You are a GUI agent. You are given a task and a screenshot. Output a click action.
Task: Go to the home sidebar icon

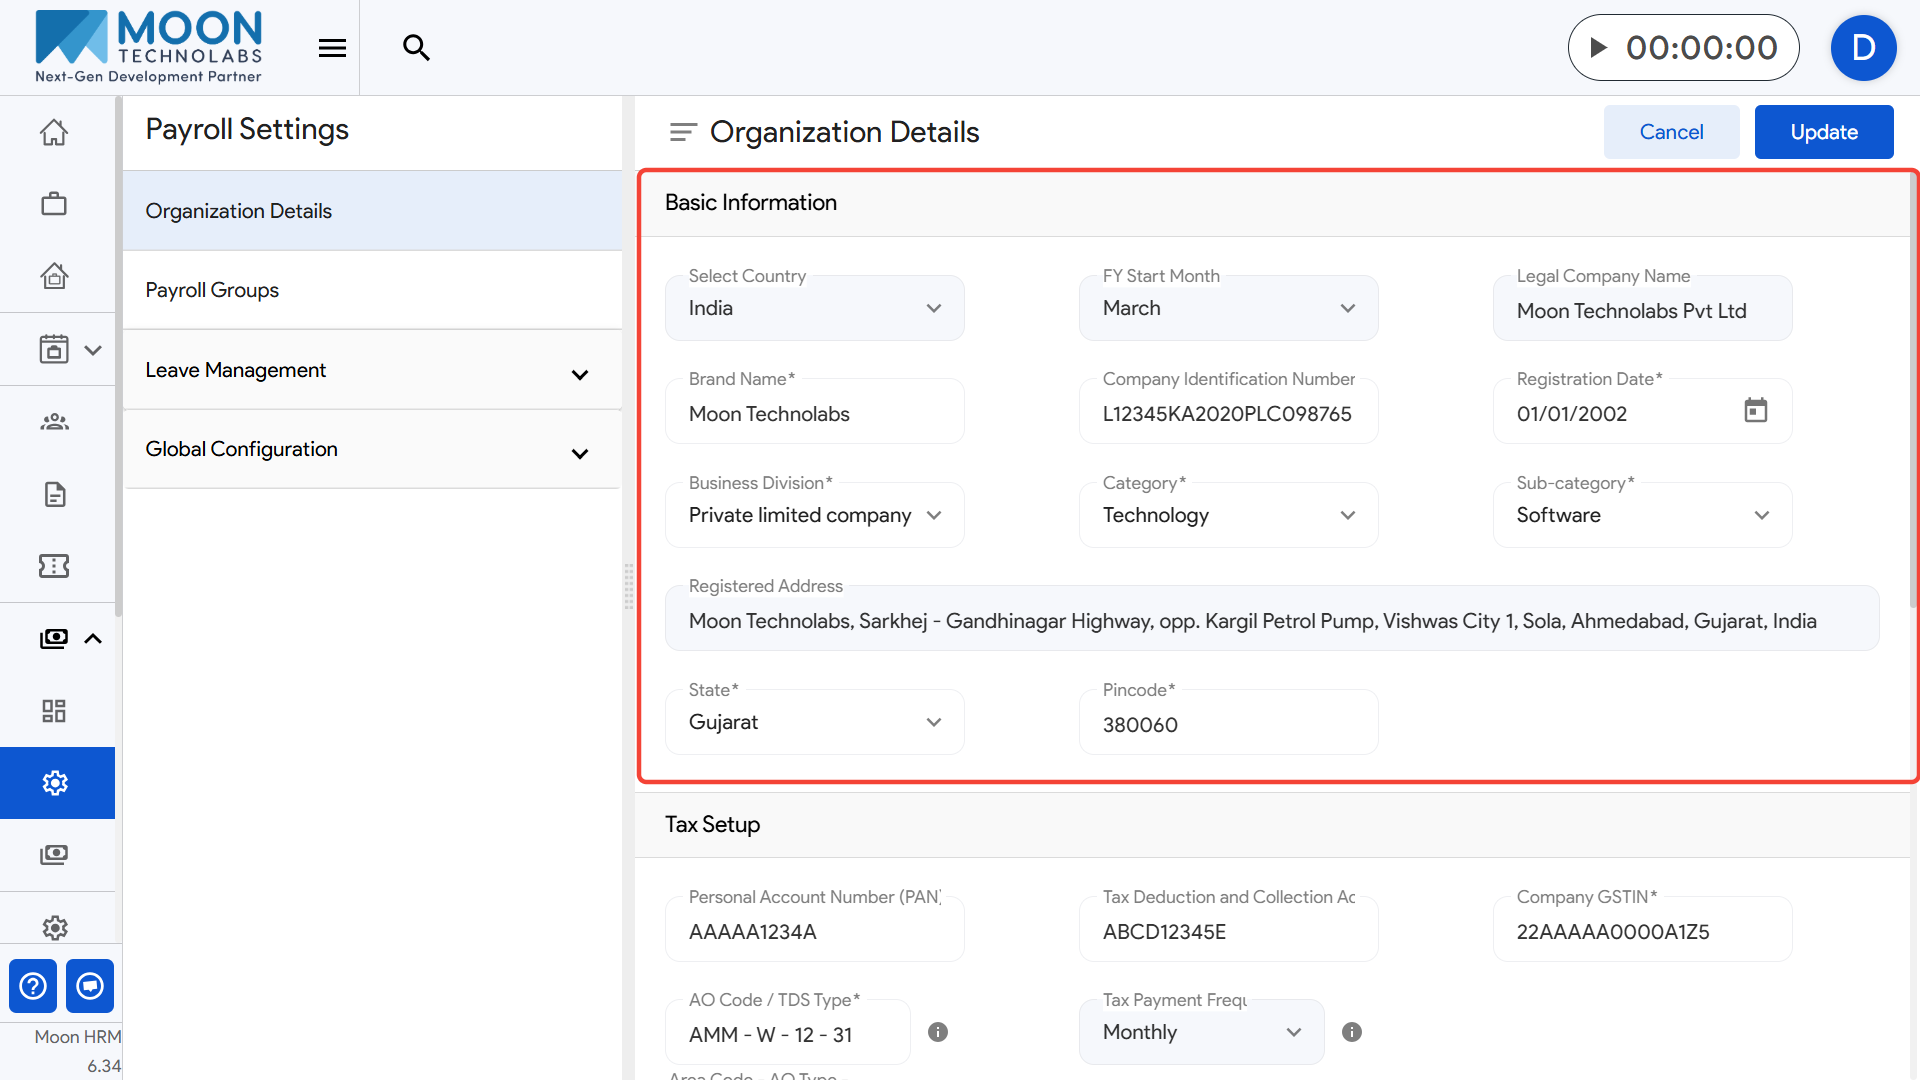54,132
